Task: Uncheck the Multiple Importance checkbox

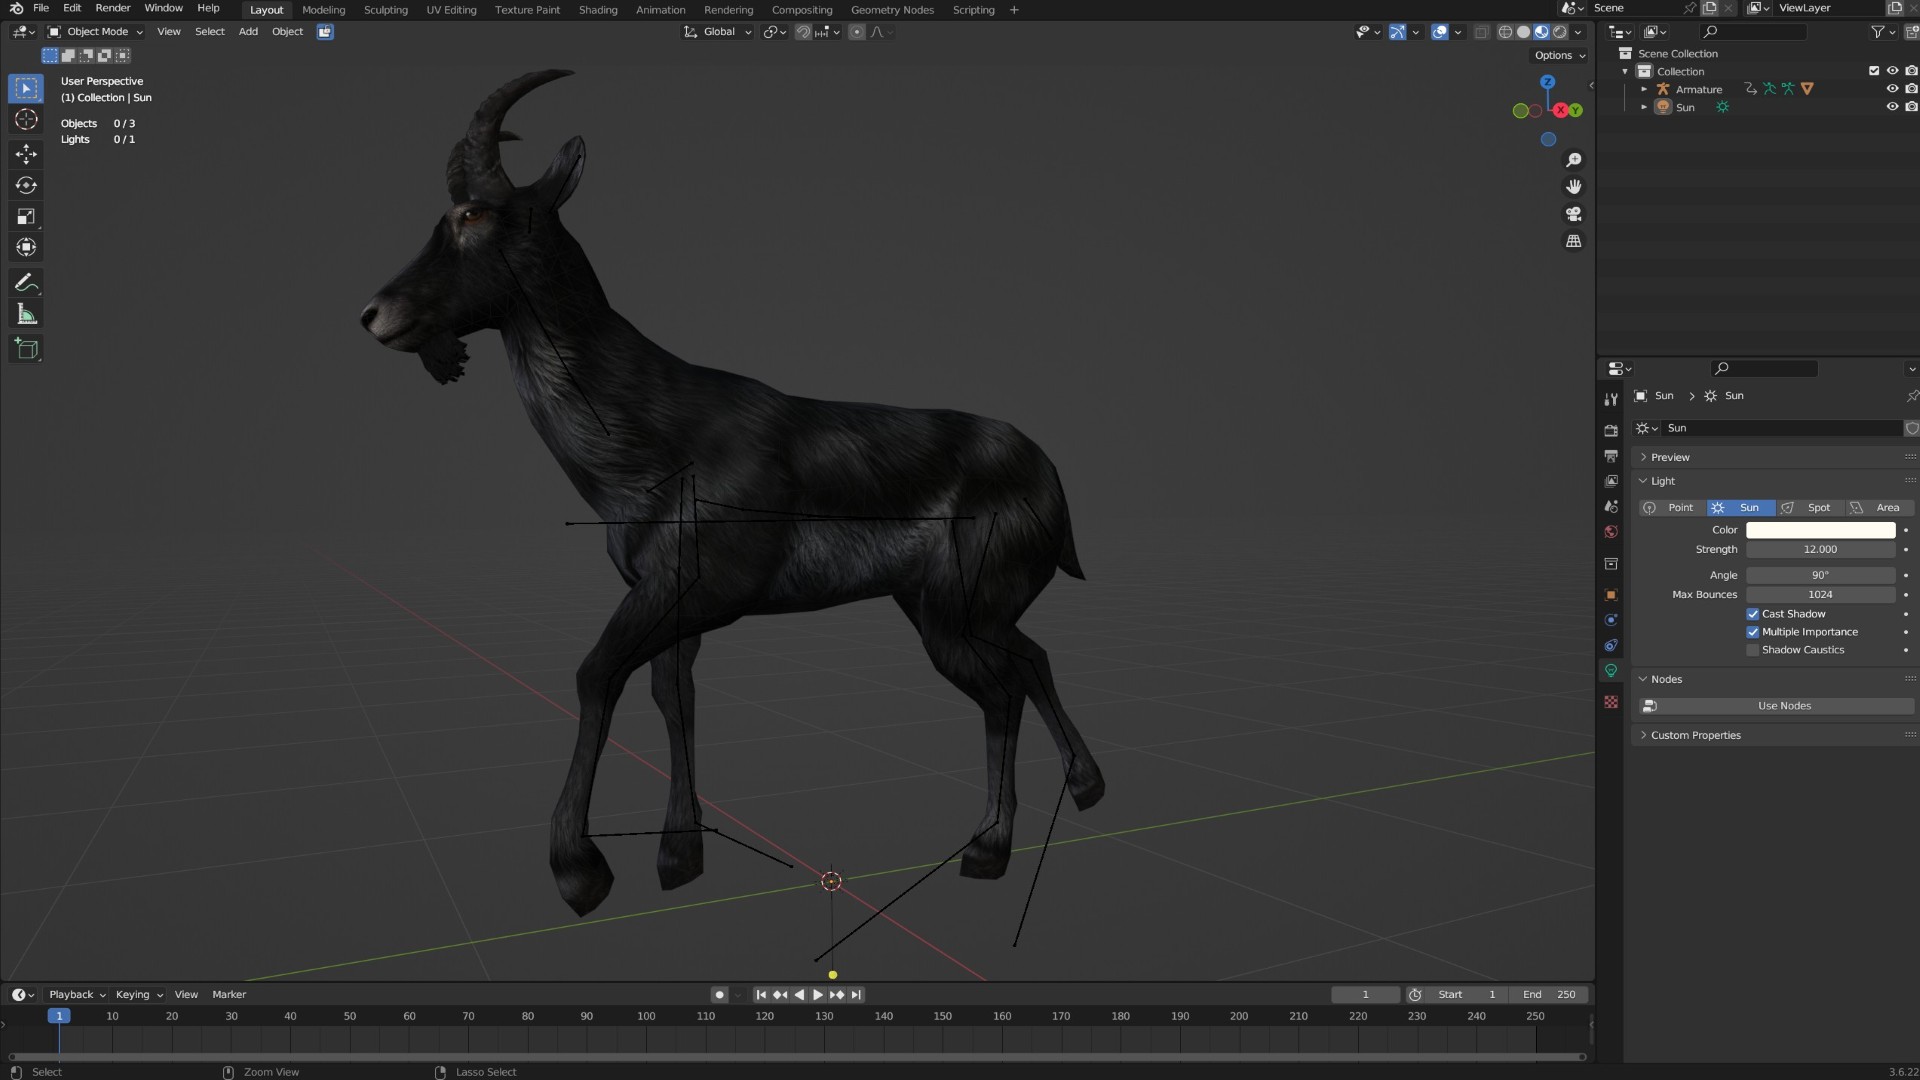Action: tap(1752, 632)
